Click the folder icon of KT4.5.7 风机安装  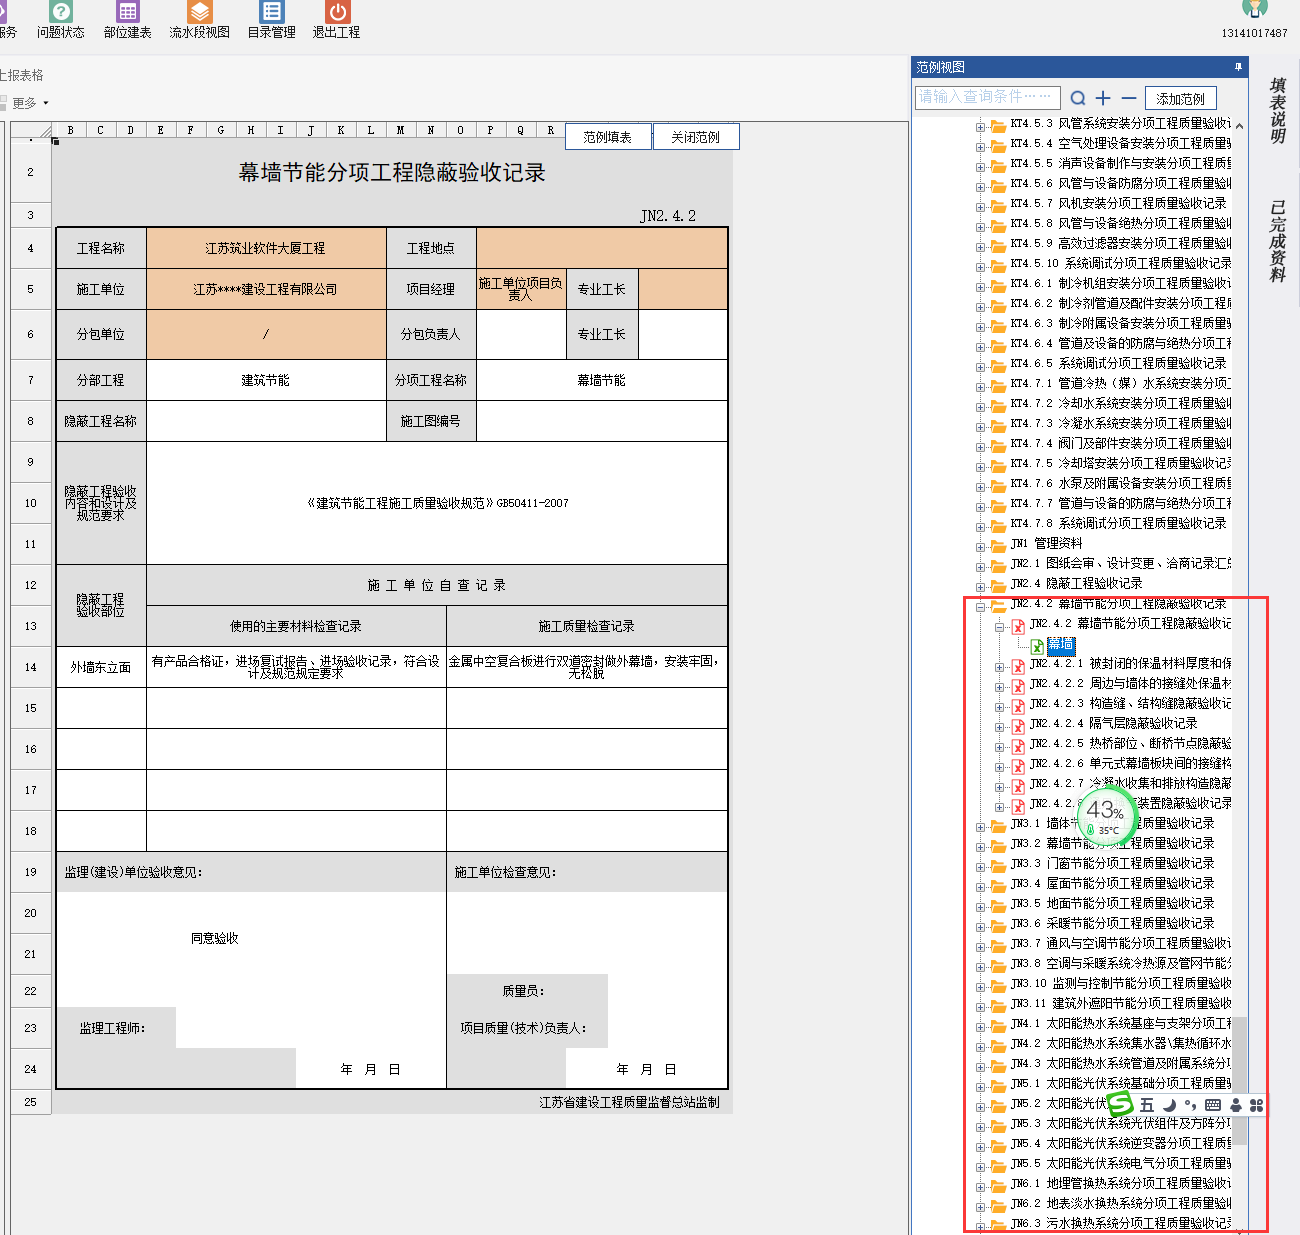point(997,206)
